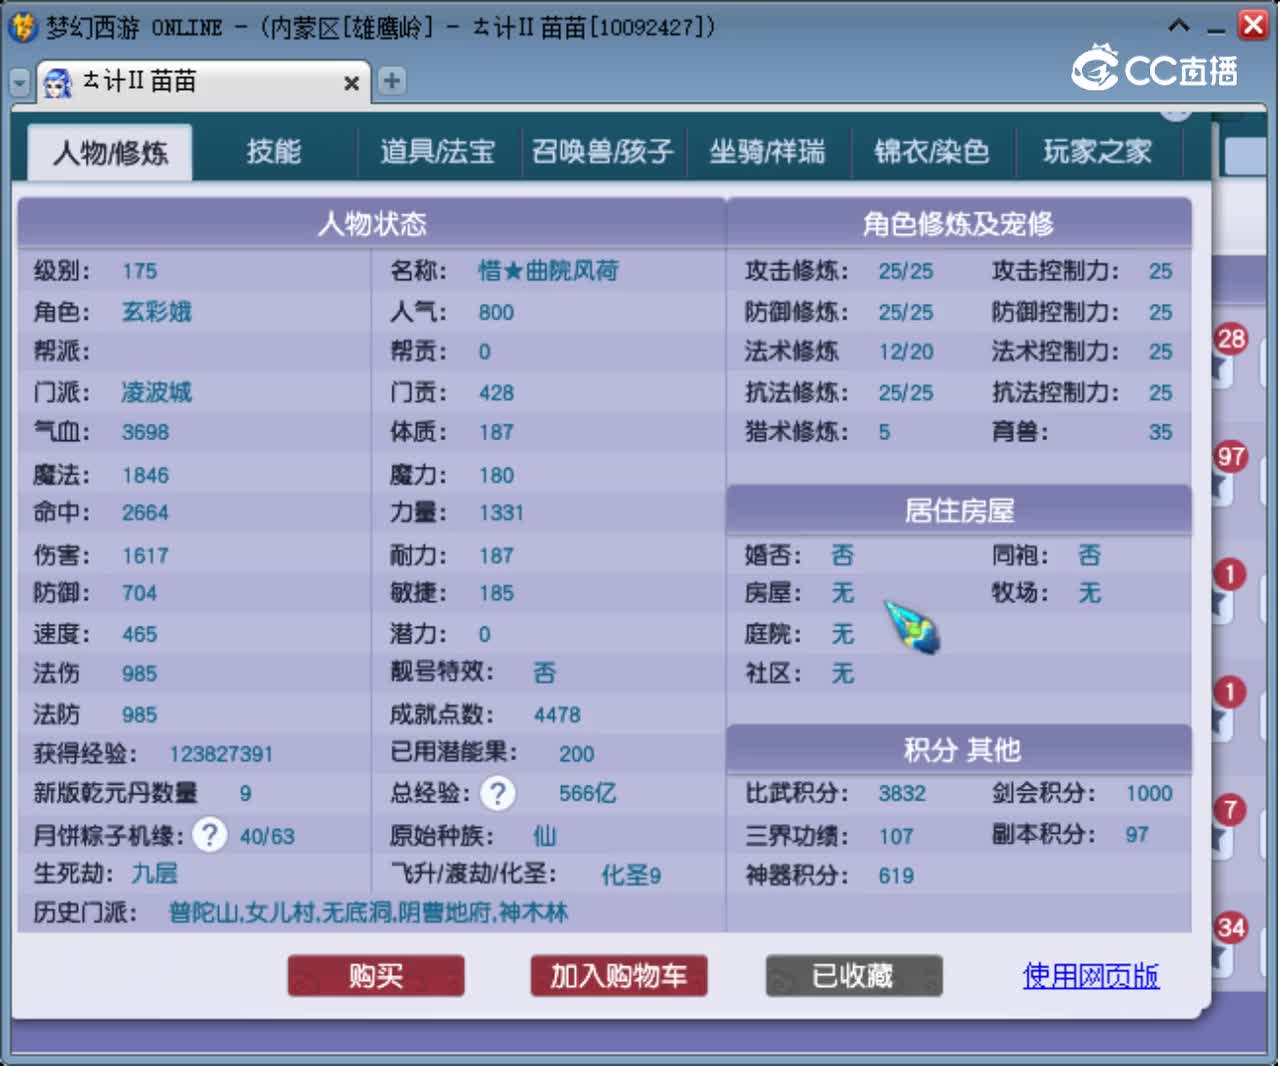Collapse window with the up chevron
Viewport: 1280px width, 1066px height.
click(x=1179, y=25)
